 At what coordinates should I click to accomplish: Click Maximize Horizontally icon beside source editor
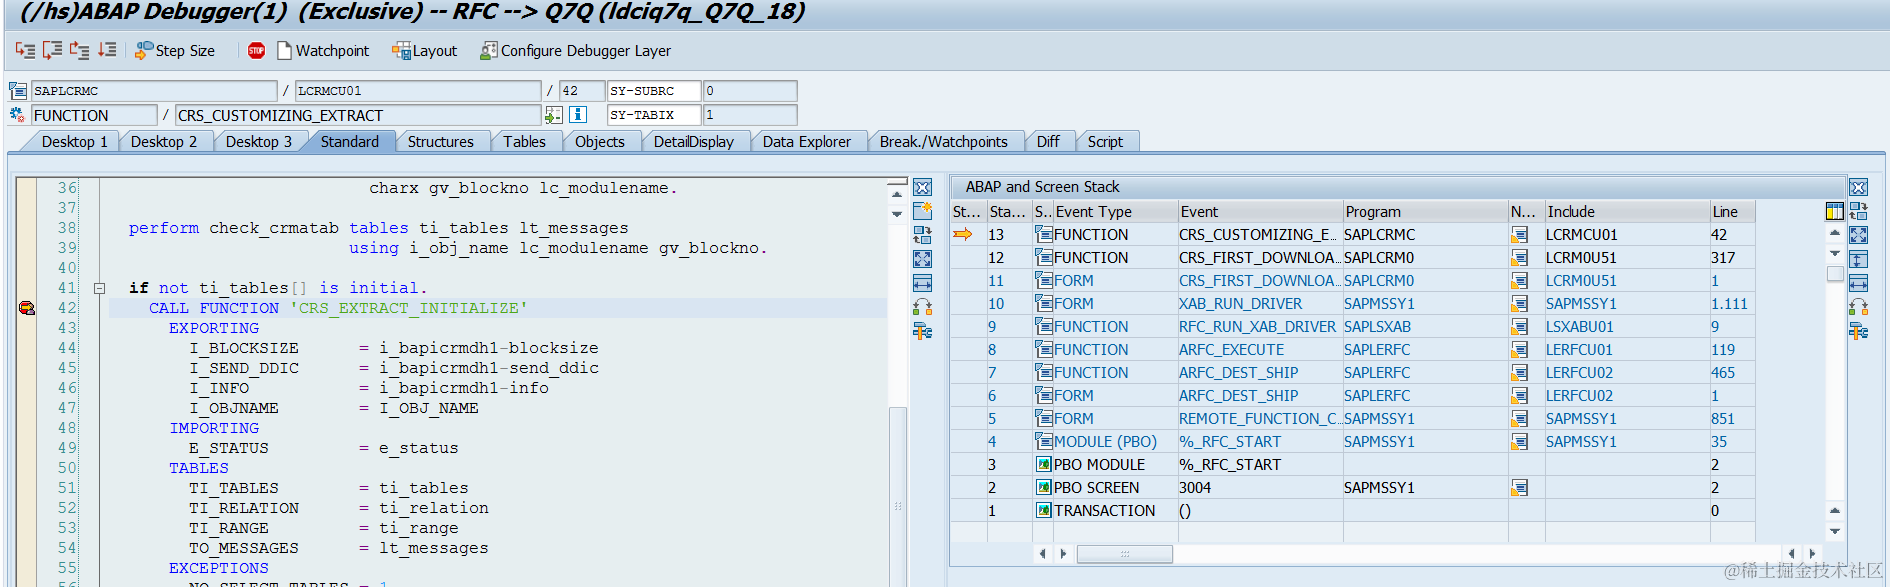(922, 283)
